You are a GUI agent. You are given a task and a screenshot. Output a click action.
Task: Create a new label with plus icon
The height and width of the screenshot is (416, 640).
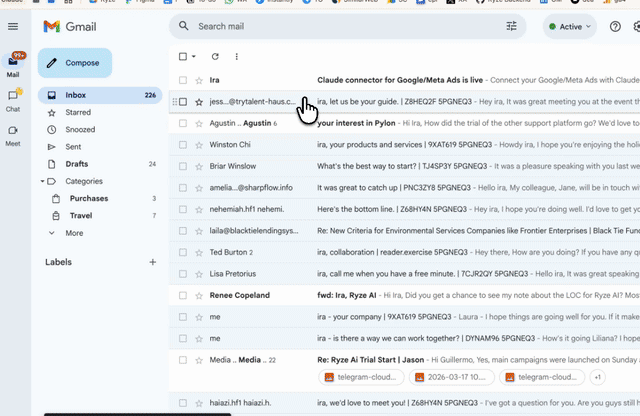click(x=153, y=262)
